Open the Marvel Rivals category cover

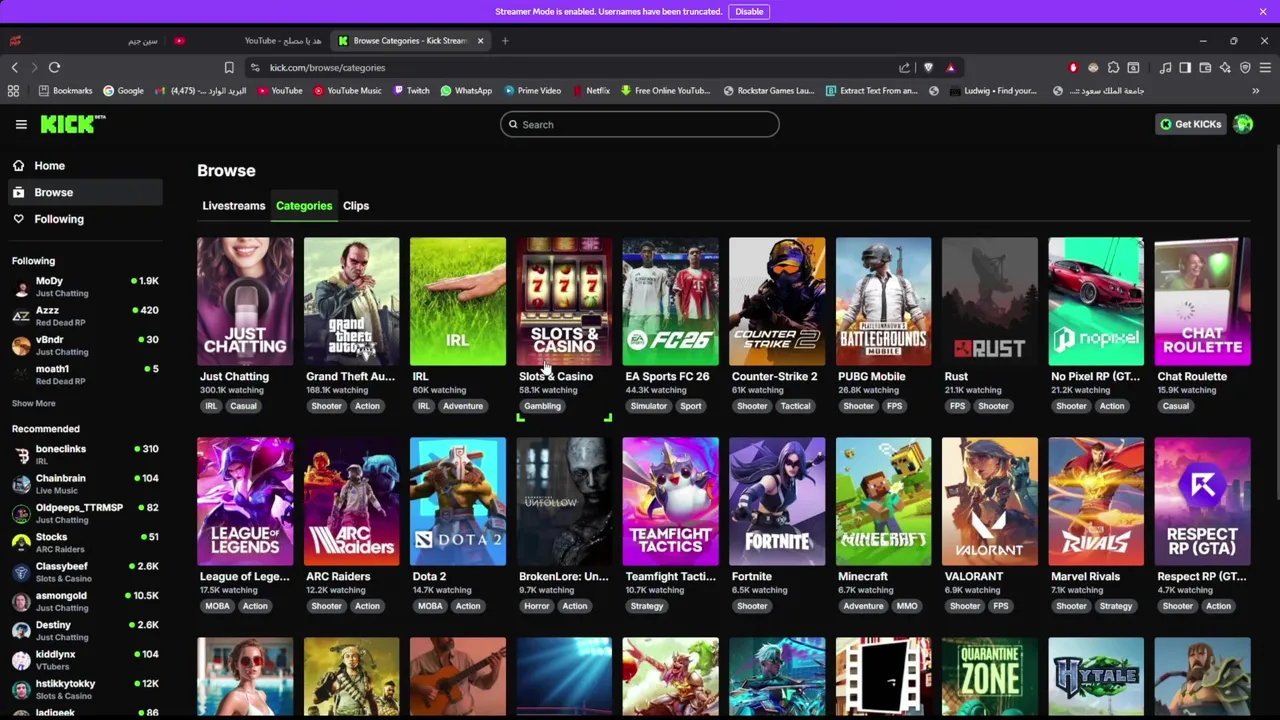coord(1096,501)
